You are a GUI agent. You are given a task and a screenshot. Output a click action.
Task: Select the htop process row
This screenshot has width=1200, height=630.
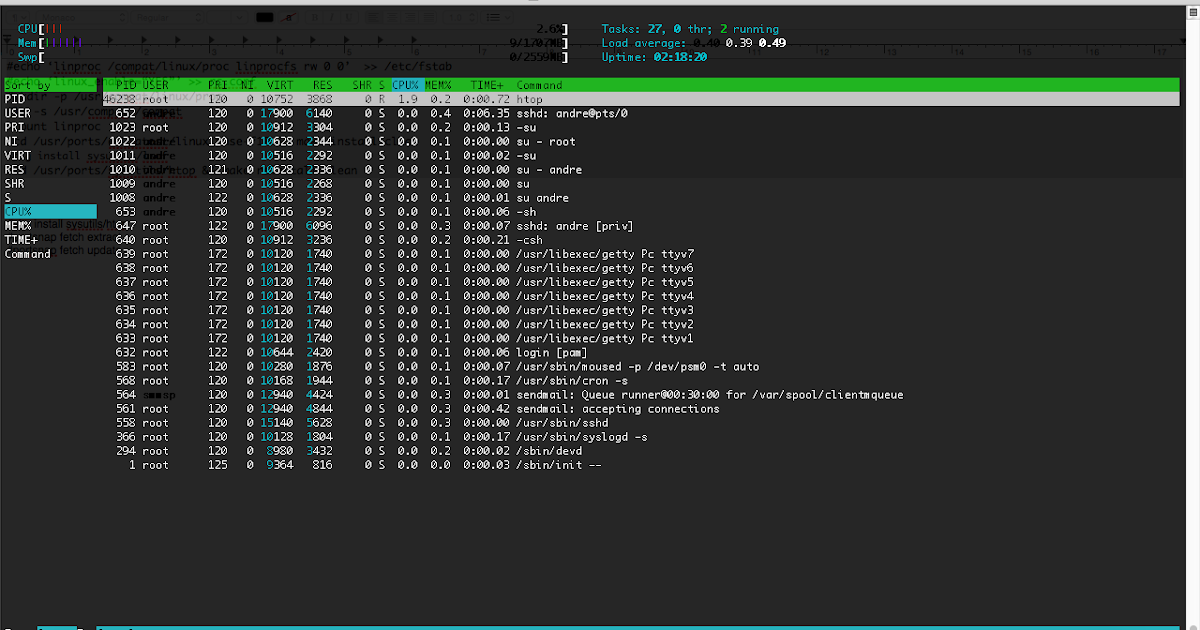[640, 99]
